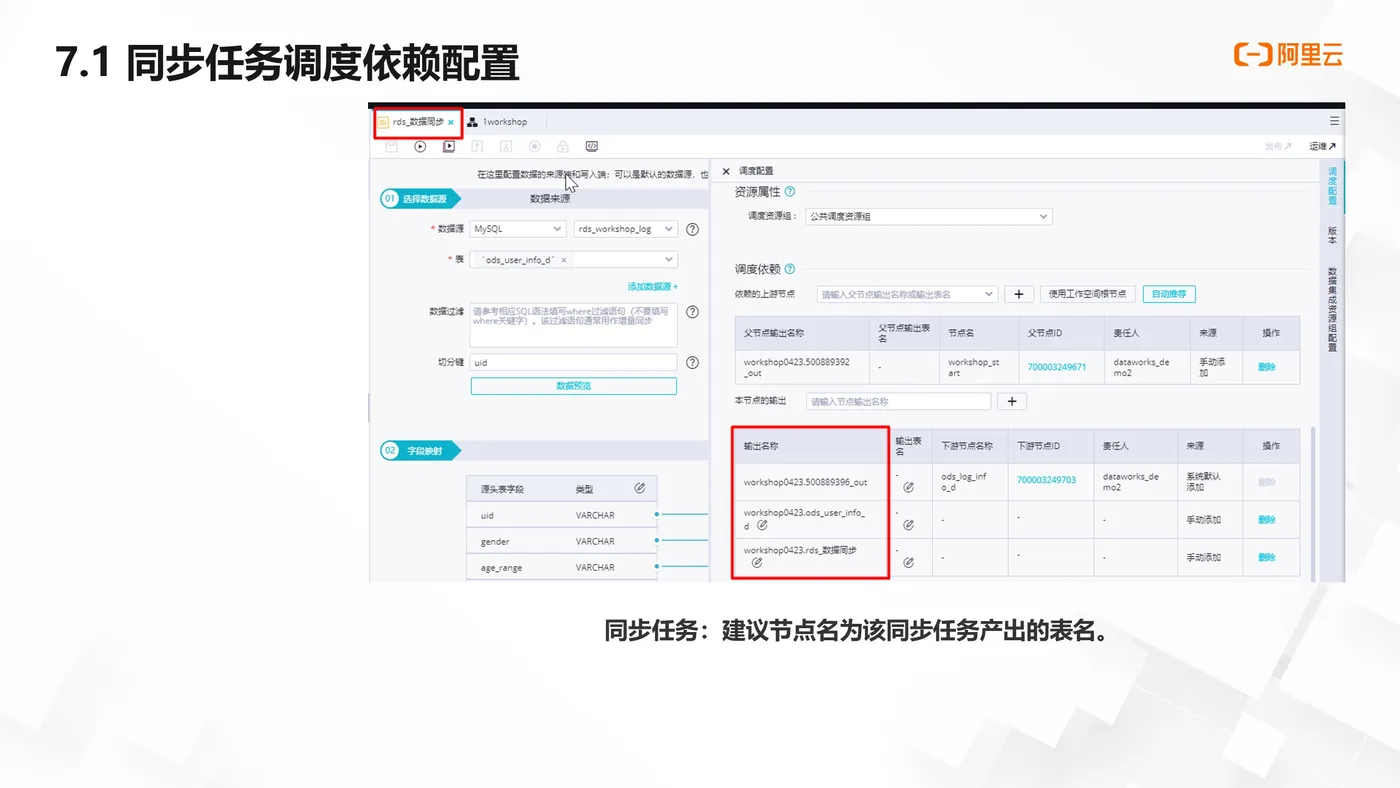Switch to script mode via code icon

pyautogui.click(x=592, y=146)
